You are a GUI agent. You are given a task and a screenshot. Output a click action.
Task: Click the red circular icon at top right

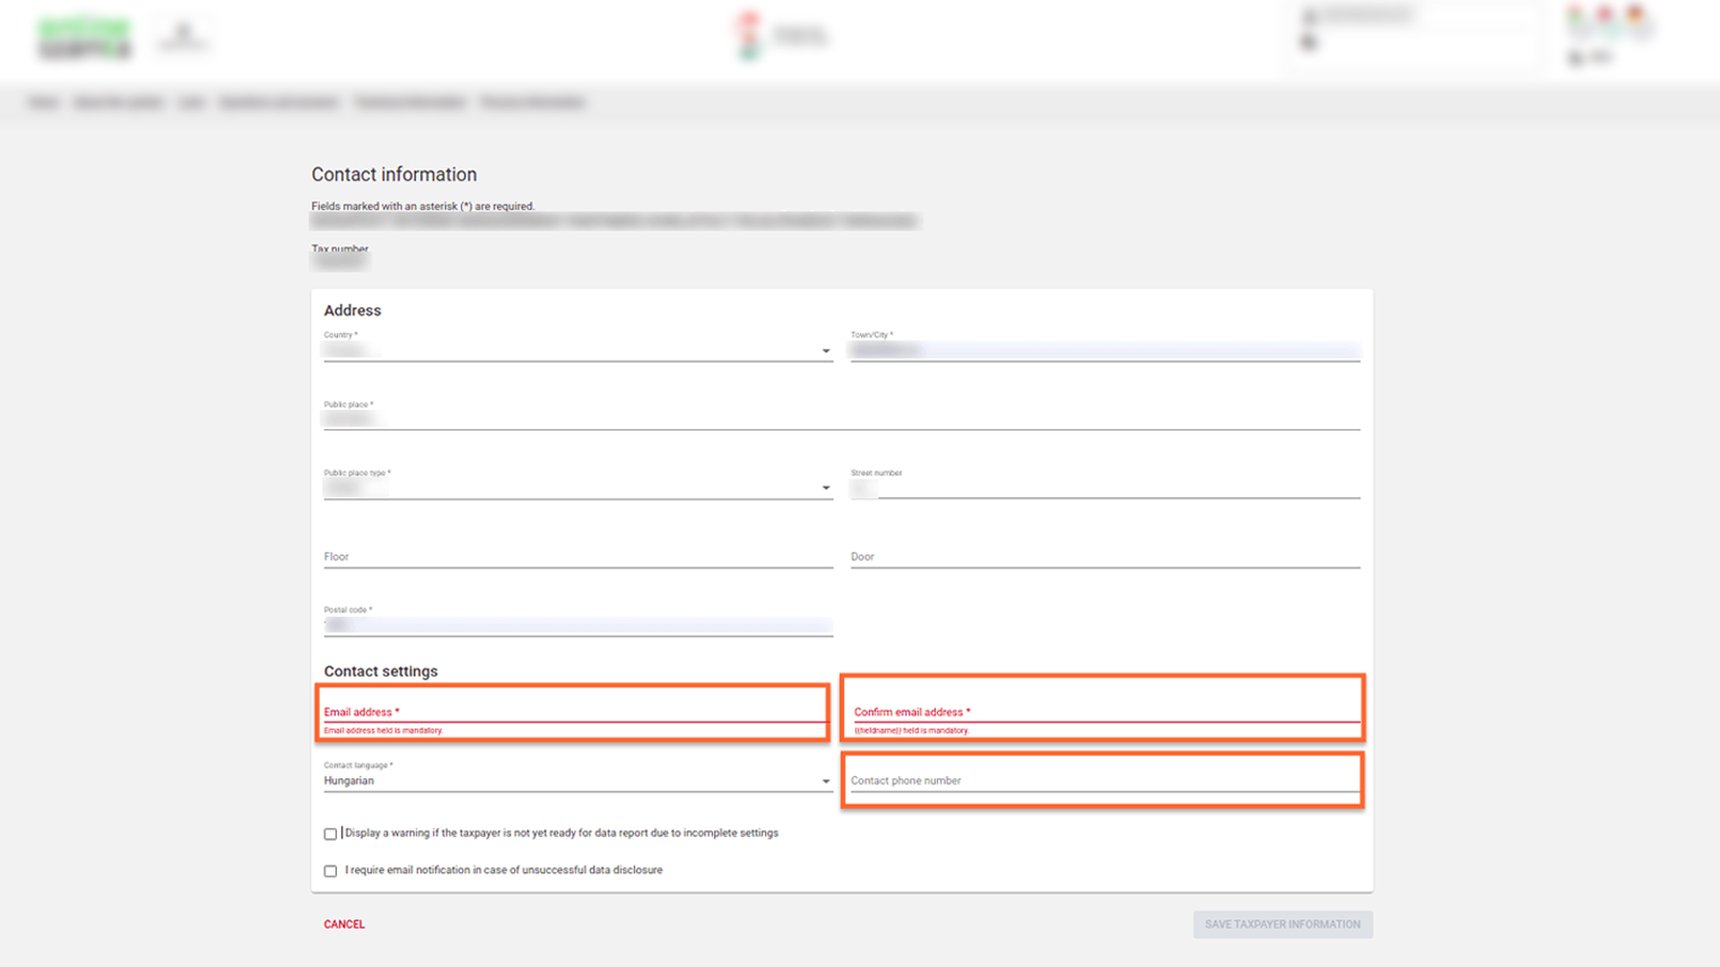(1607, 16)
